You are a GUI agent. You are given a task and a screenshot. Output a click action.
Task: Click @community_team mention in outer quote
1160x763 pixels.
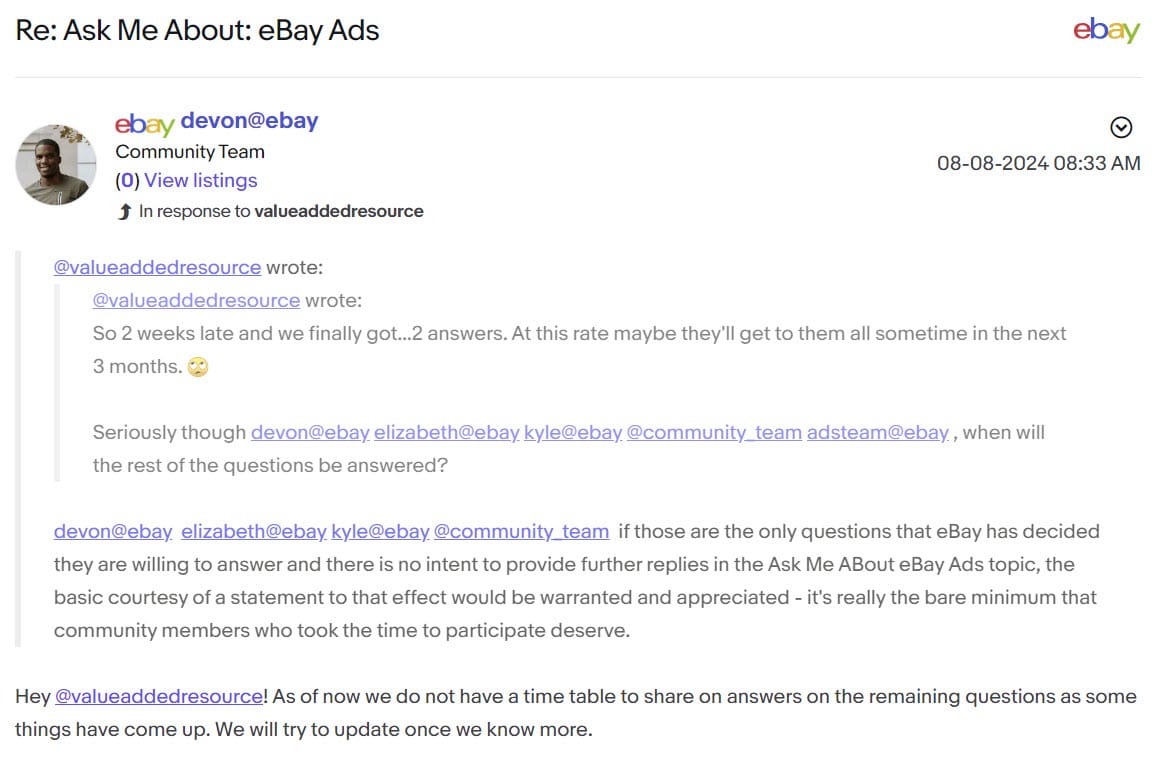pos(521,531)
